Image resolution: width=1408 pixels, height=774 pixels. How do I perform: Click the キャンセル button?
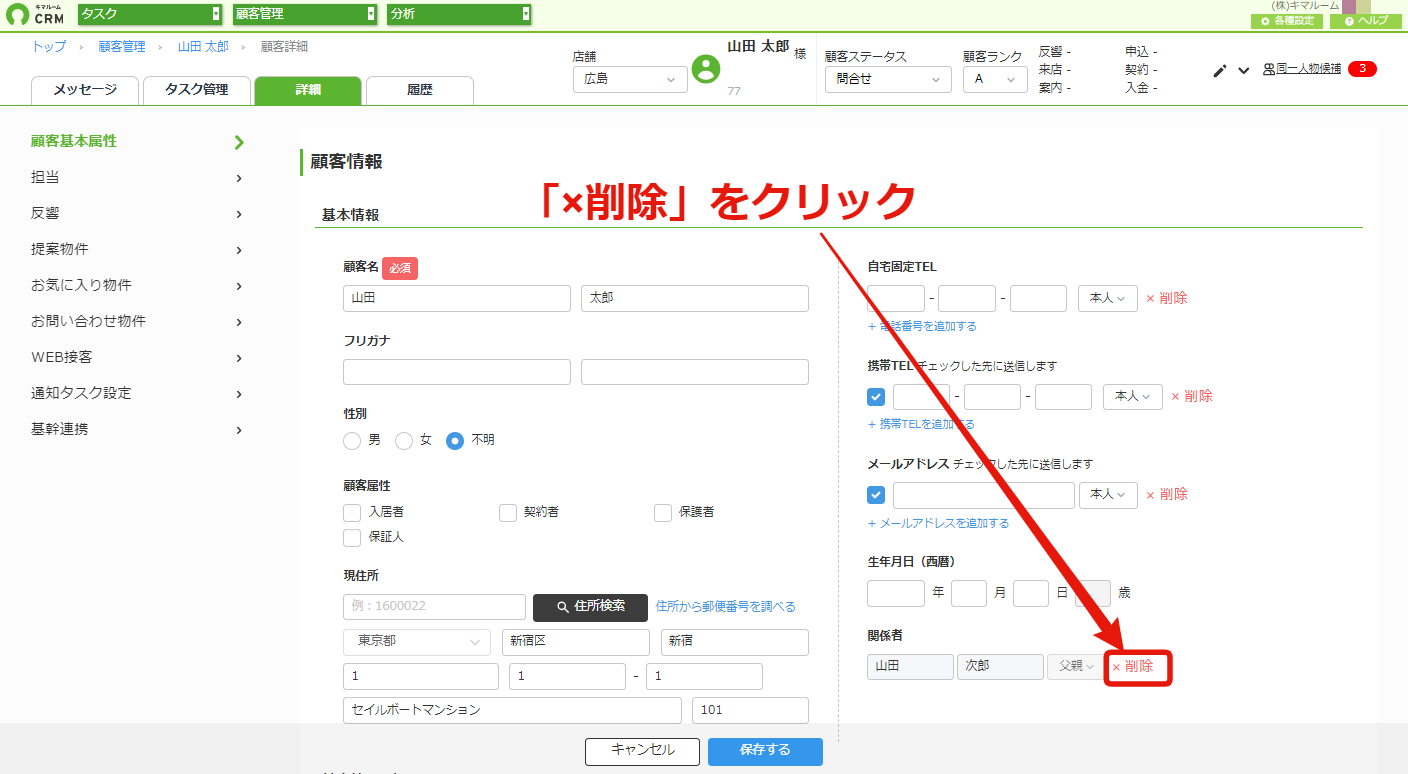(x=643, y=751)
